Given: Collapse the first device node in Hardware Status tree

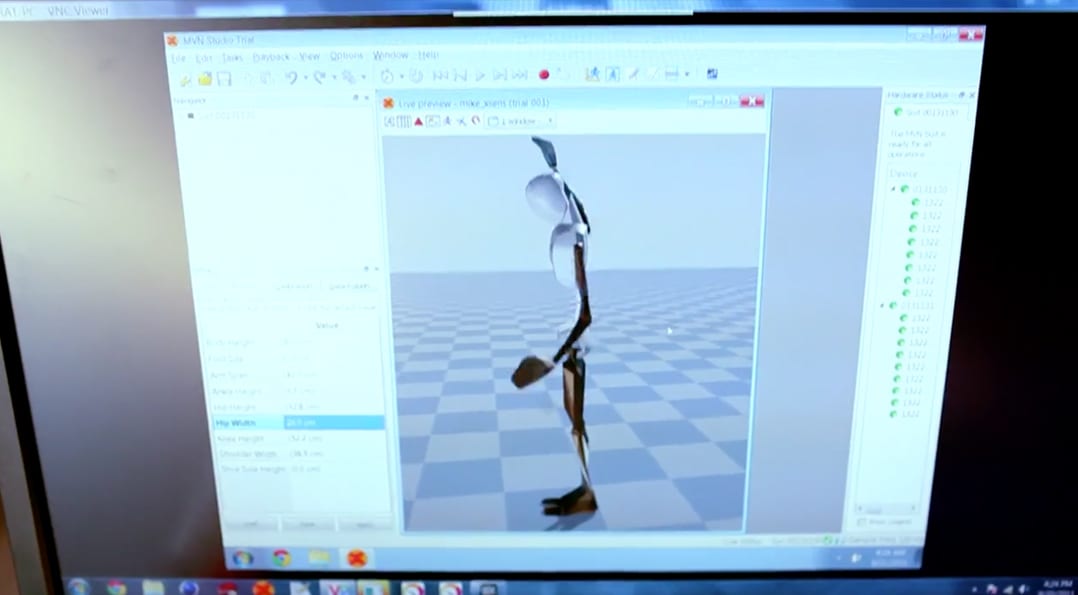Looking at the screenshot, I should (894, 188).
